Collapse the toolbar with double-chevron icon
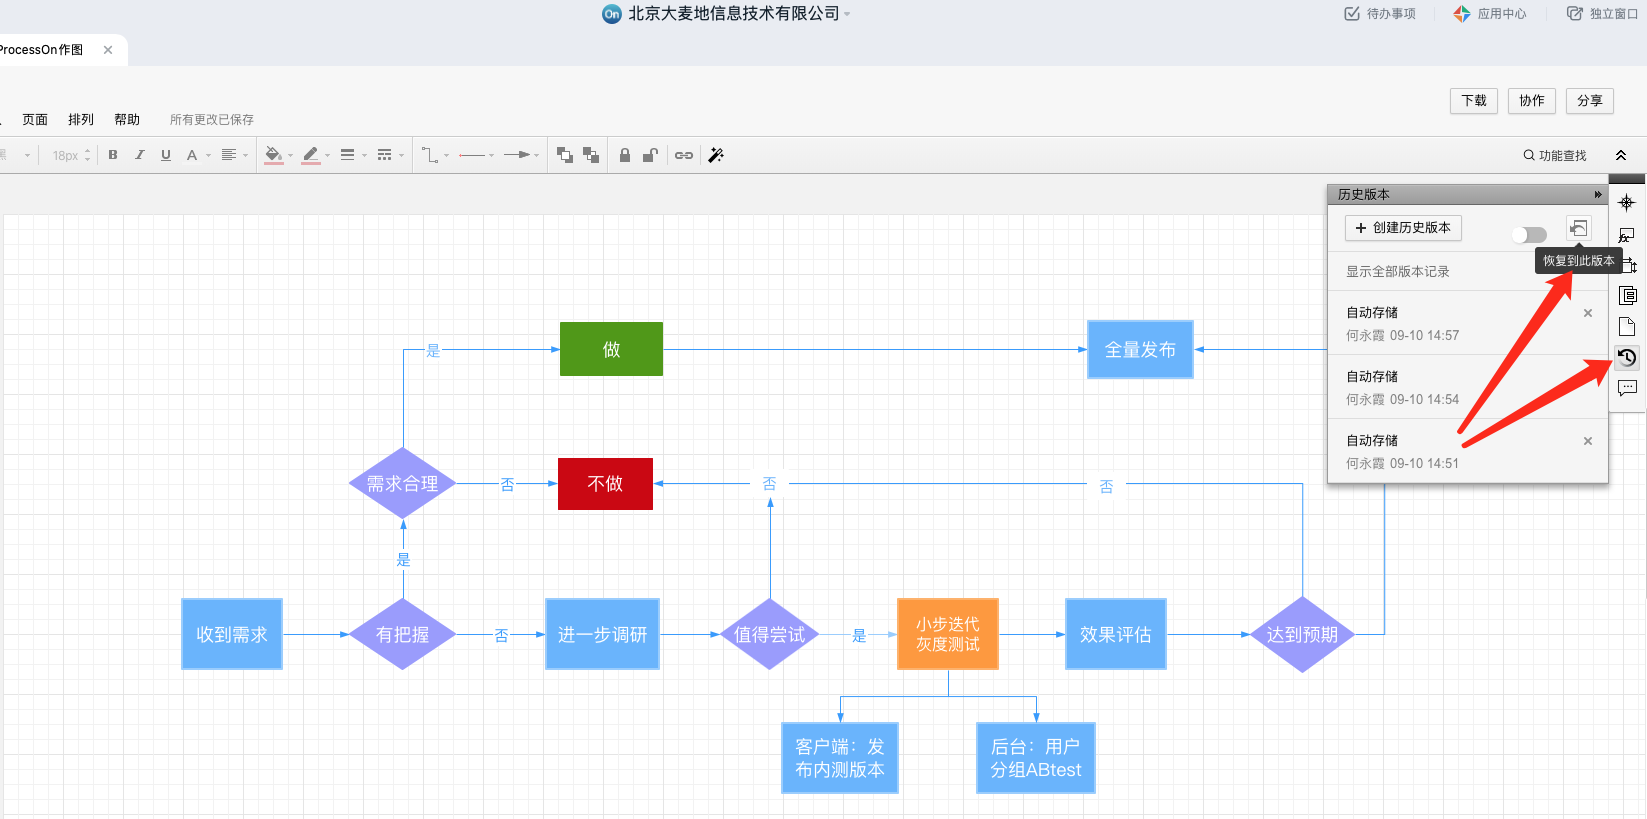The width and height of the screenshot is (1647, 819). click(x=1621, y=155)
